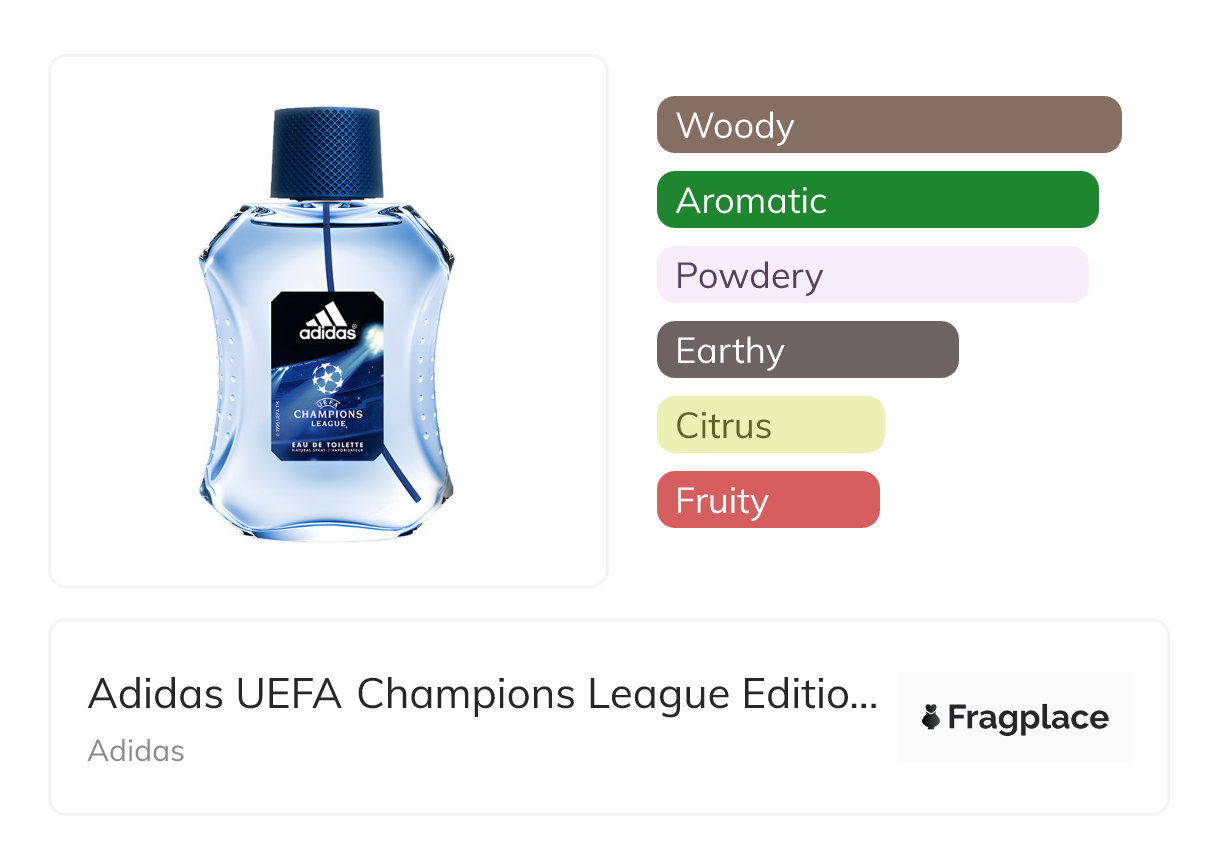Screen dimensions: 1218x864
Task: Select the red Fruity accord bar
Action: 767,500
